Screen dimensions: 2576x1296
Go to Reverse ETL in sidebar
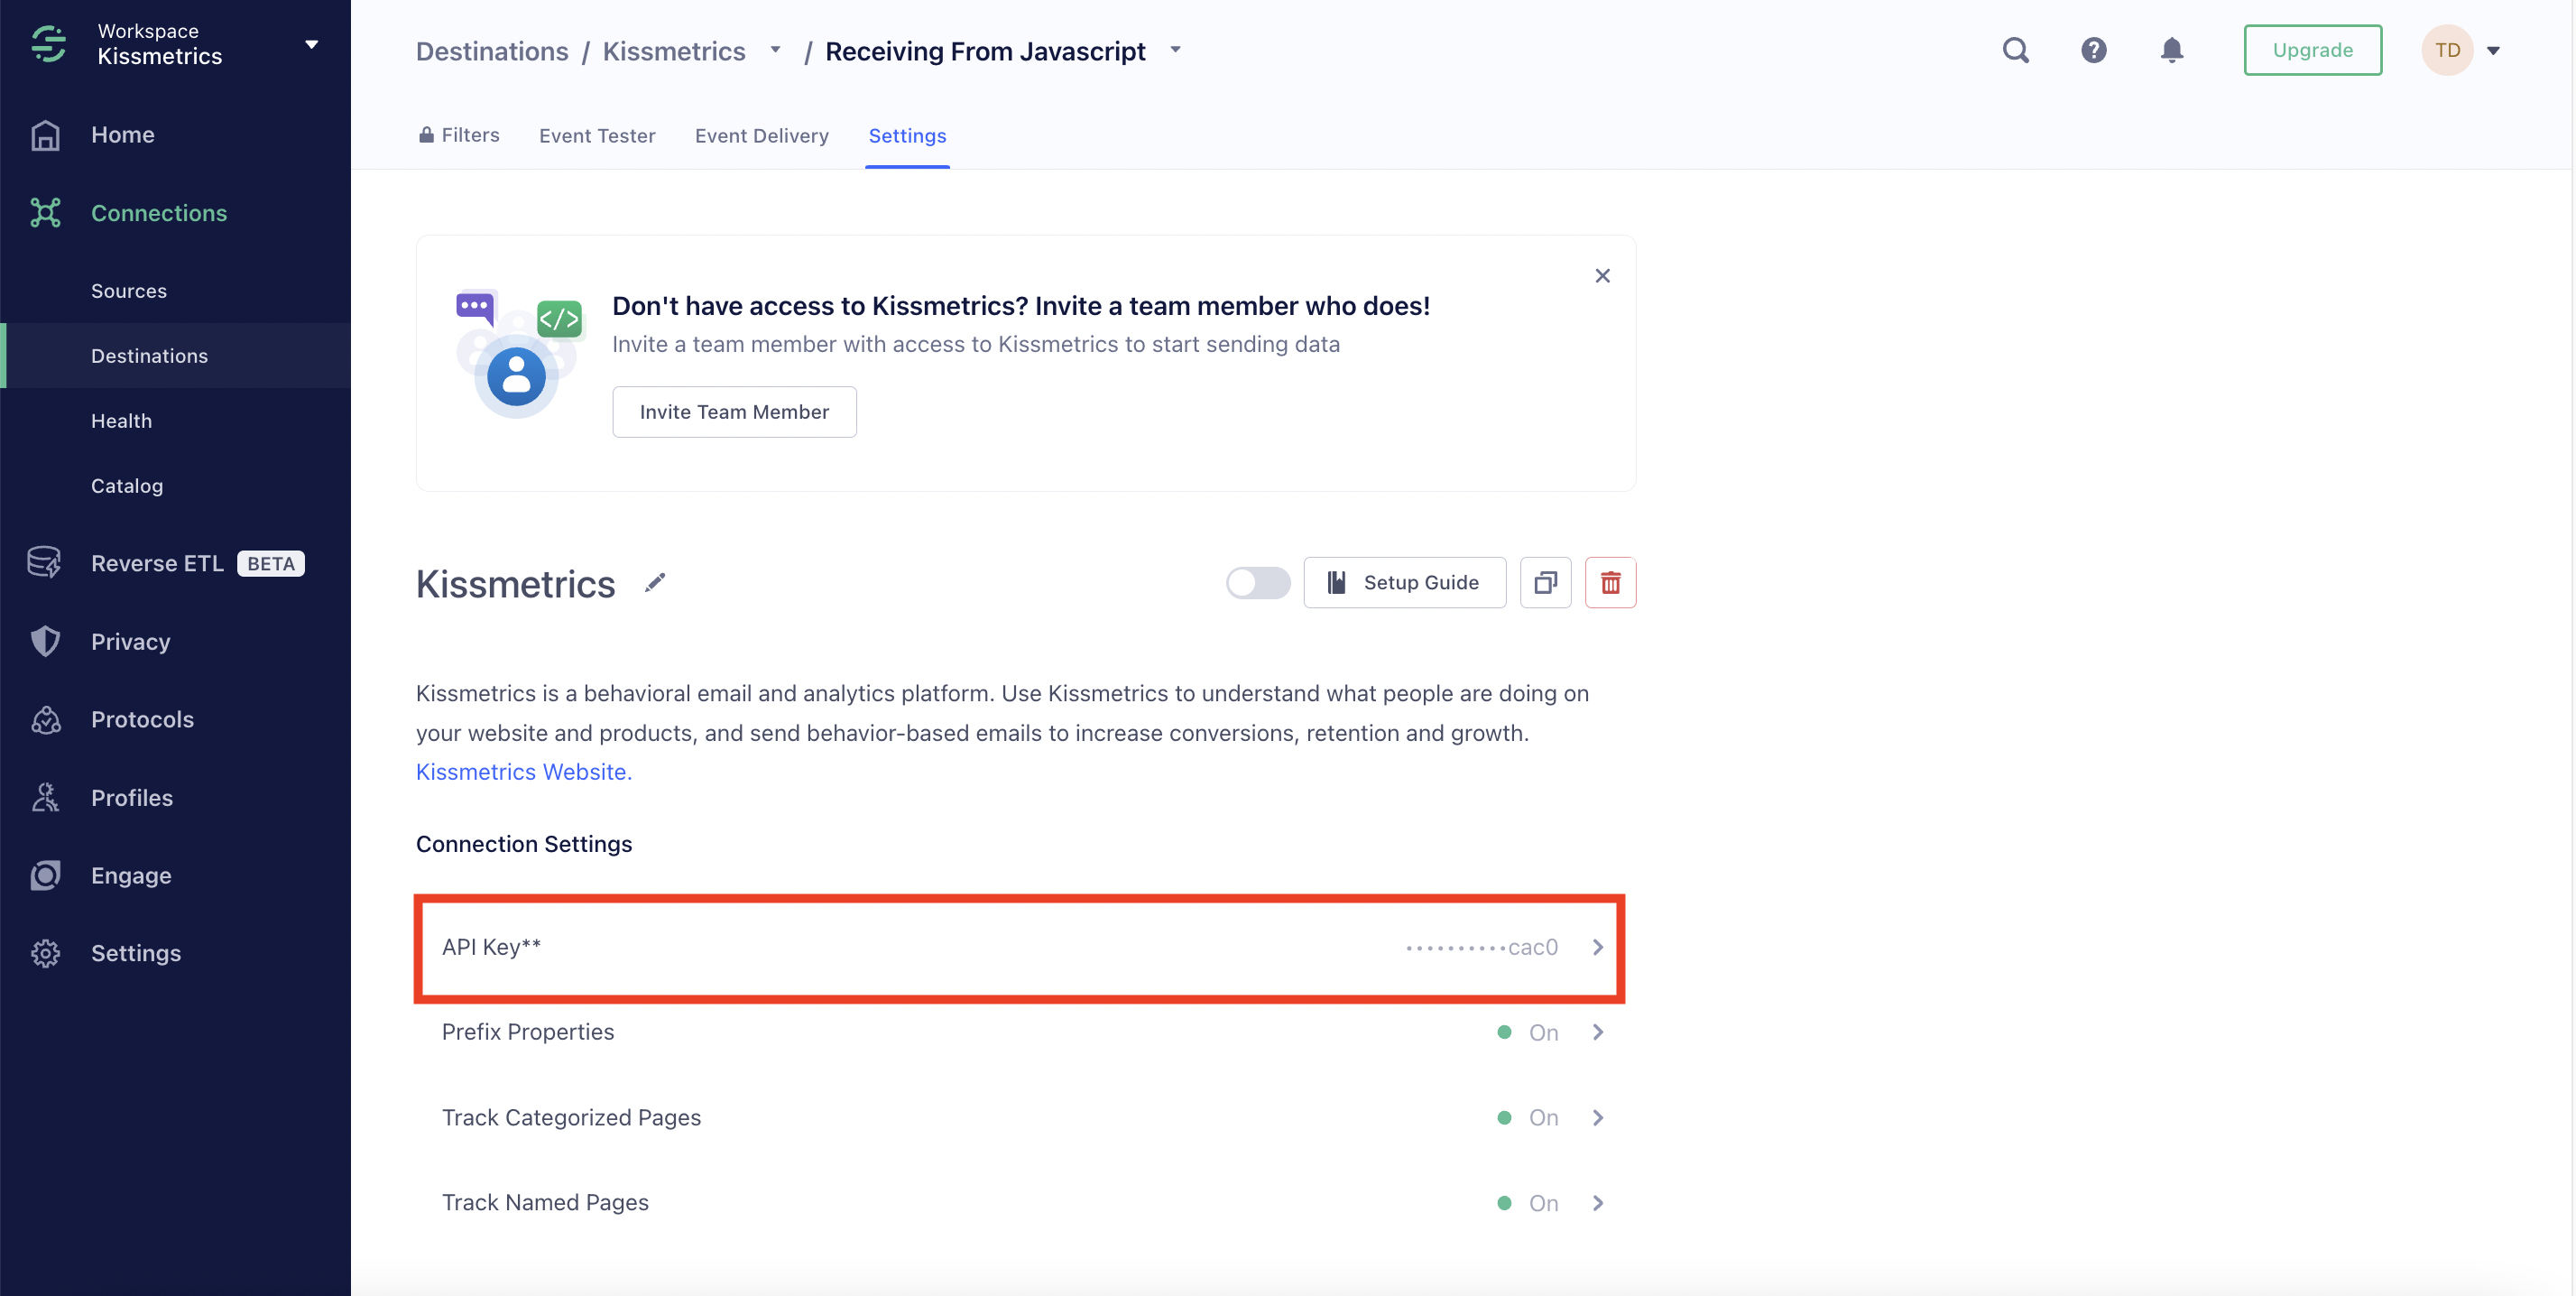pos(157,564)
